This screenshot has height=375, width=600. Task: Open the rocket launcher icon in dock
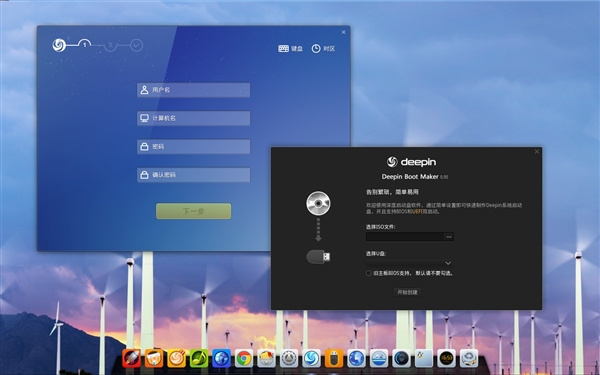tap(131, 359)
